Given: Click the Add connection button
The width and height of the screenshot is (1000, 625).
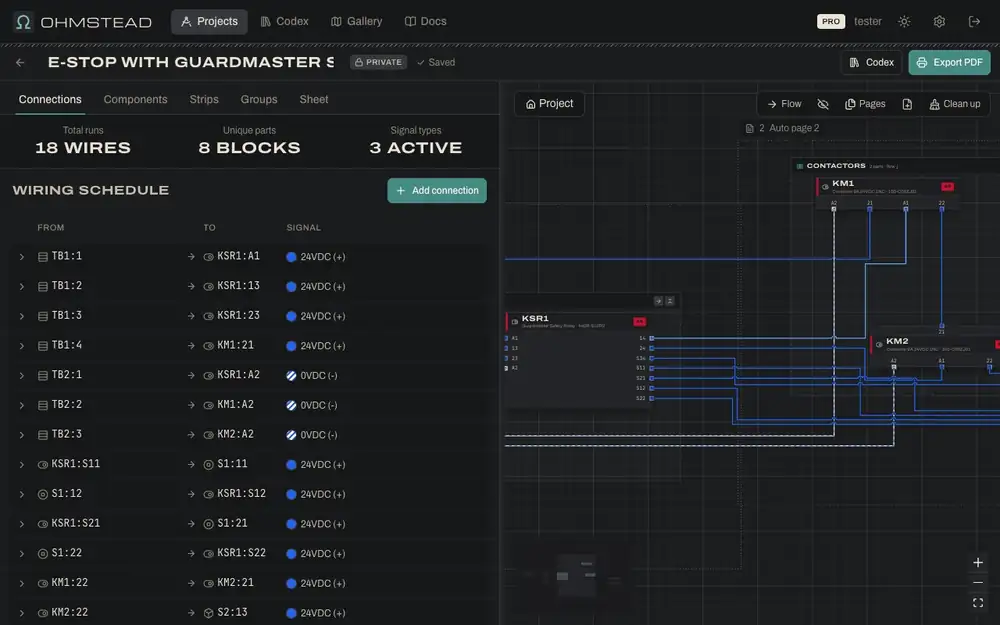Looking at the screenshot, I should point(437,191).
